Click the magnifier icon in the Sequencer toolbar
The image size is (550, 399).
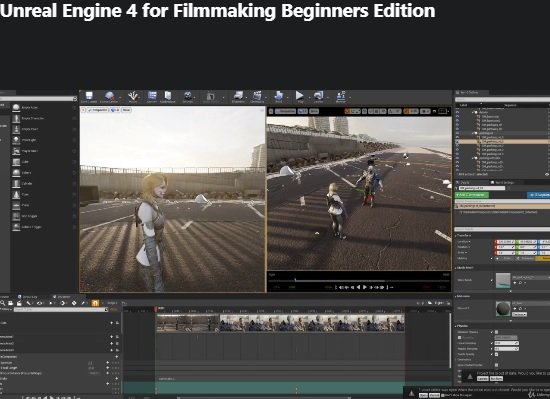(x=2, y=303)
